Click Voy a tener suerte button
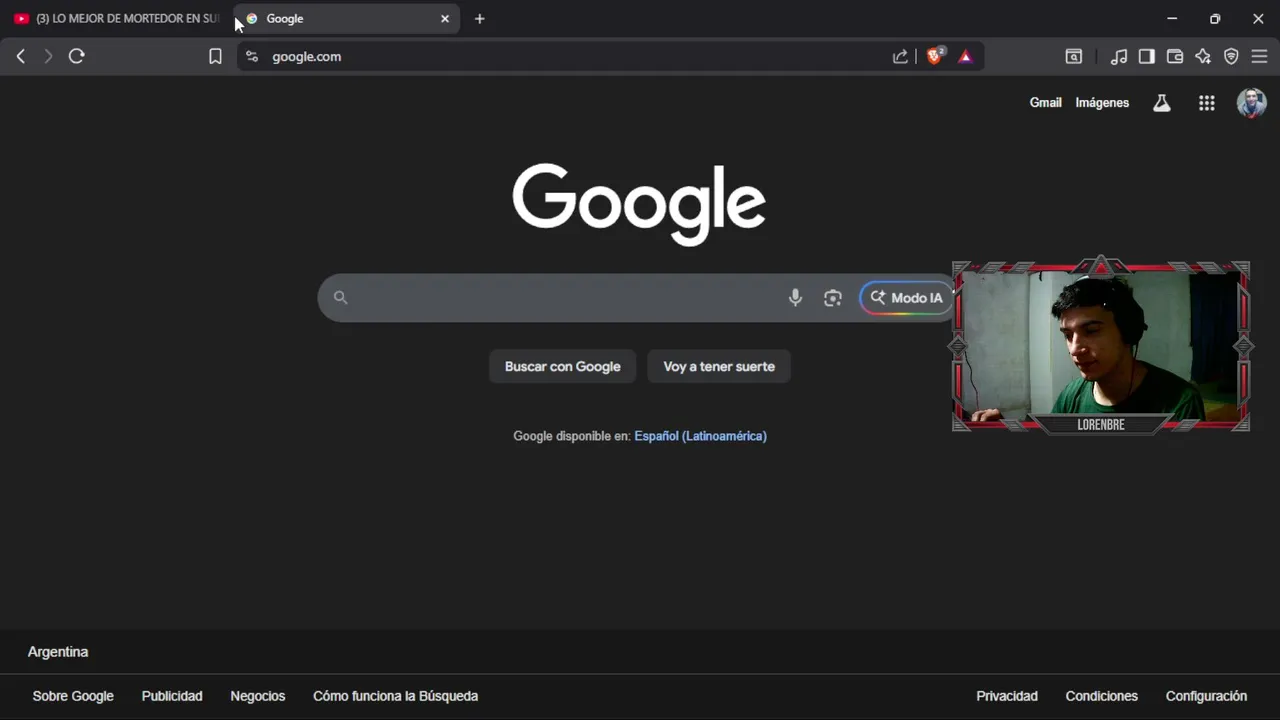This screenshot has width=1280, height=720. click(719, 367)
